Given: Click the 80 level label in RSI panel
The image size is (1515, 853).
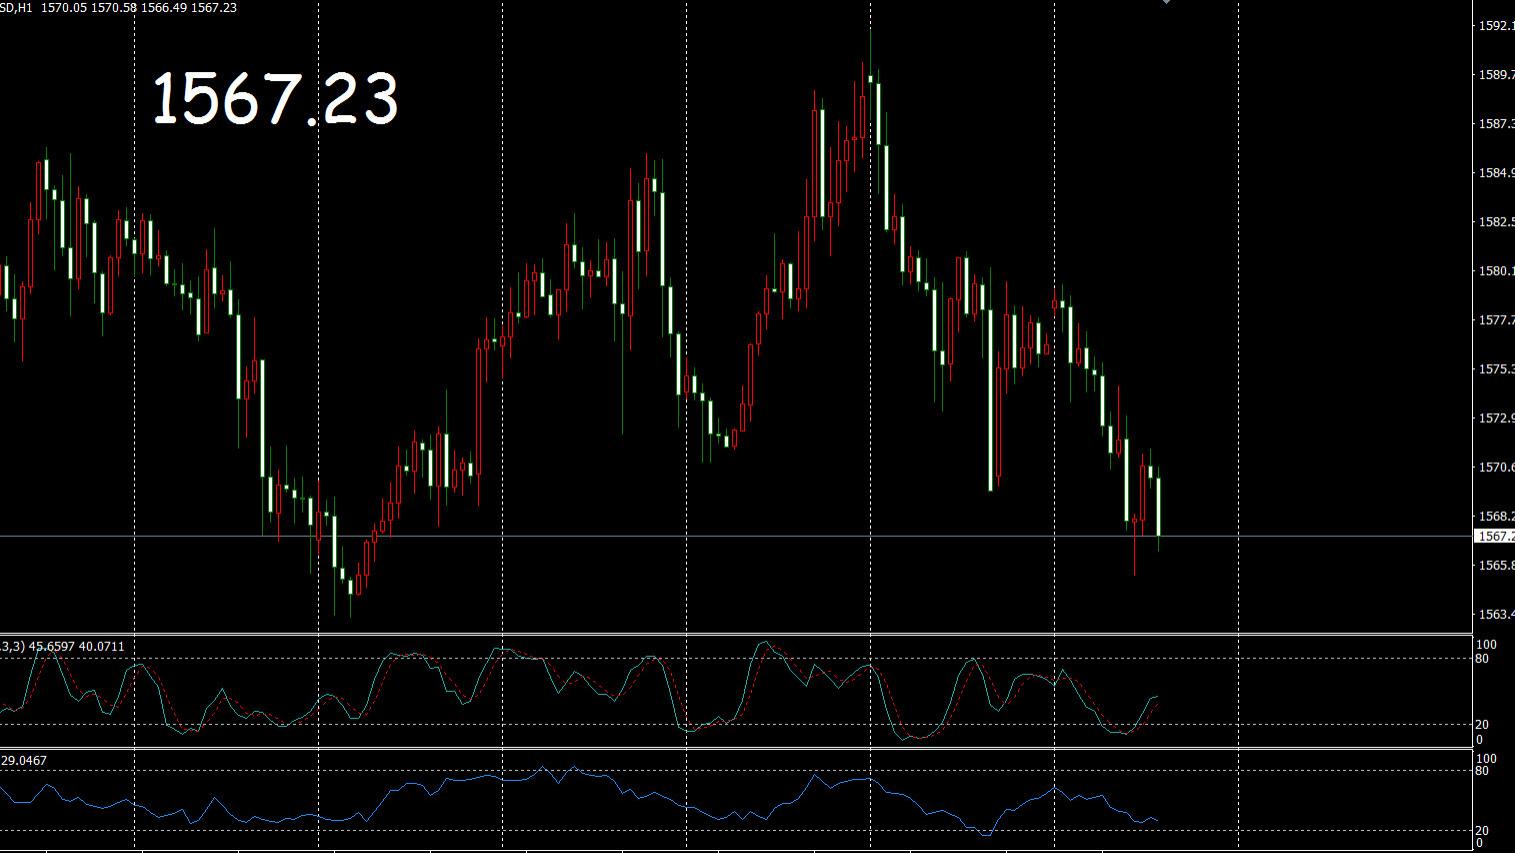Looking at the screenshot, I should (1482, 771).
